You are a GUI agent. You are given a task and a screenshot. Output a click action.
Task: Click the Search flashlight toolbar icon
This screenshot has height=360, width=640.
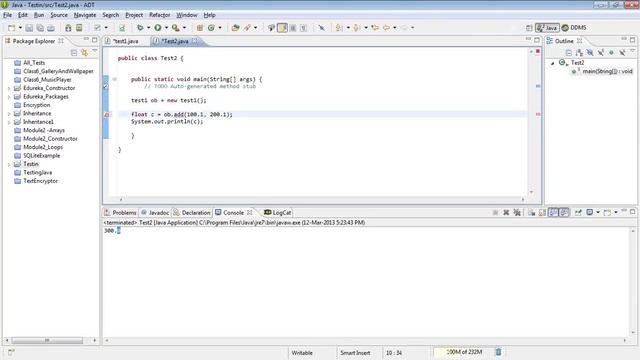coord(247,28)
